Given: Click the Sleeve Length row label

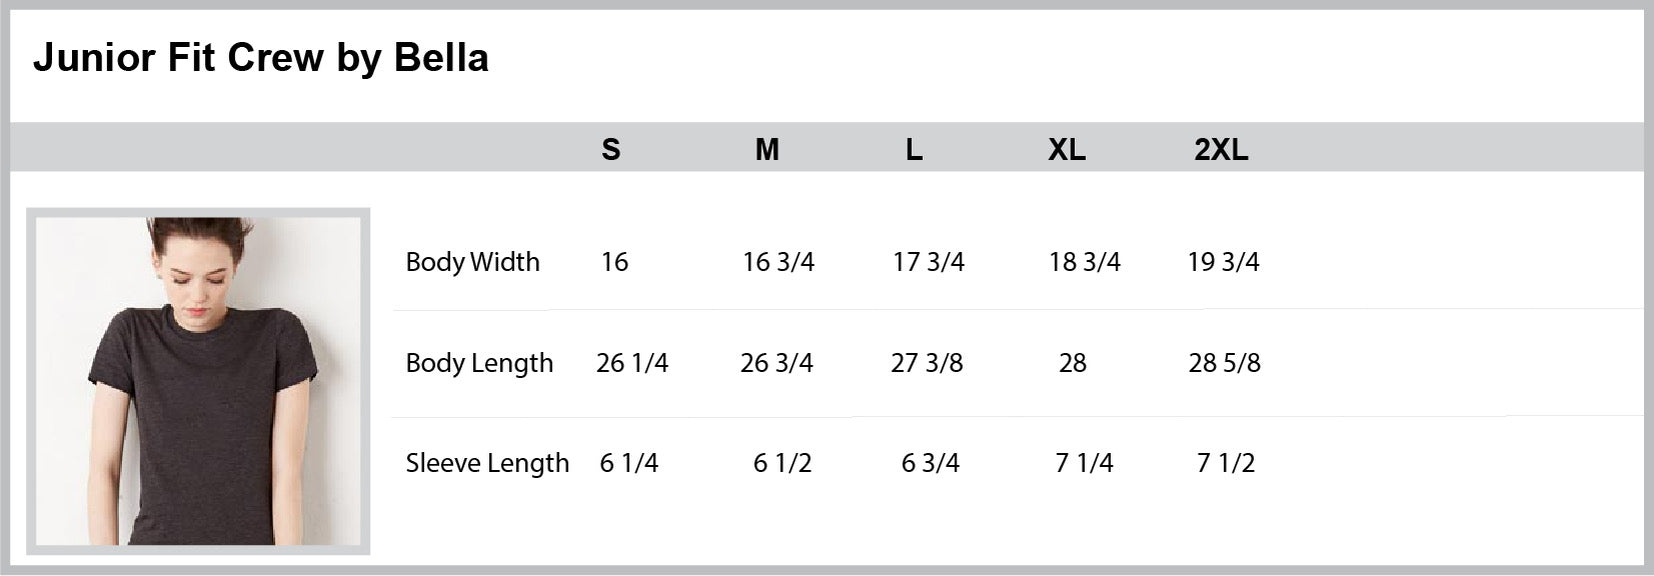Looking at the screenshot, I should 487,463.
